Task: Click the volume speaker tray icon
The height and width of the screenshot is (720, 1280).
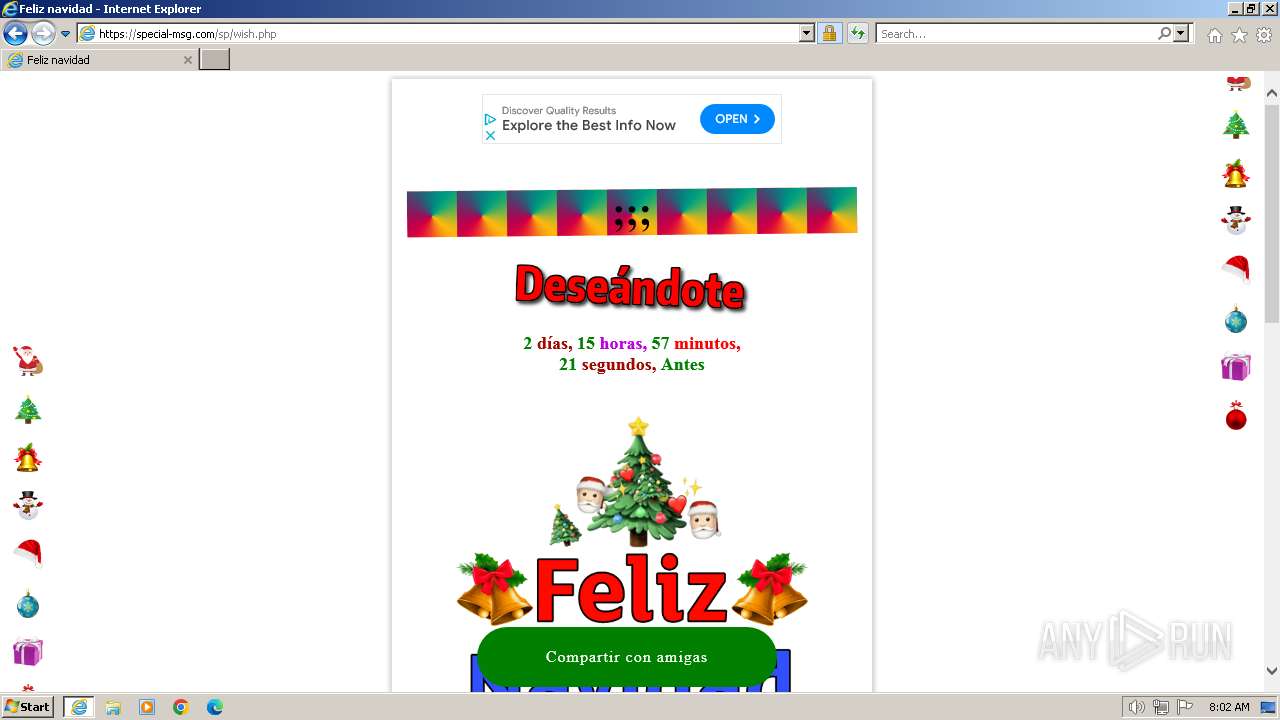Action: coord(1137,707)
